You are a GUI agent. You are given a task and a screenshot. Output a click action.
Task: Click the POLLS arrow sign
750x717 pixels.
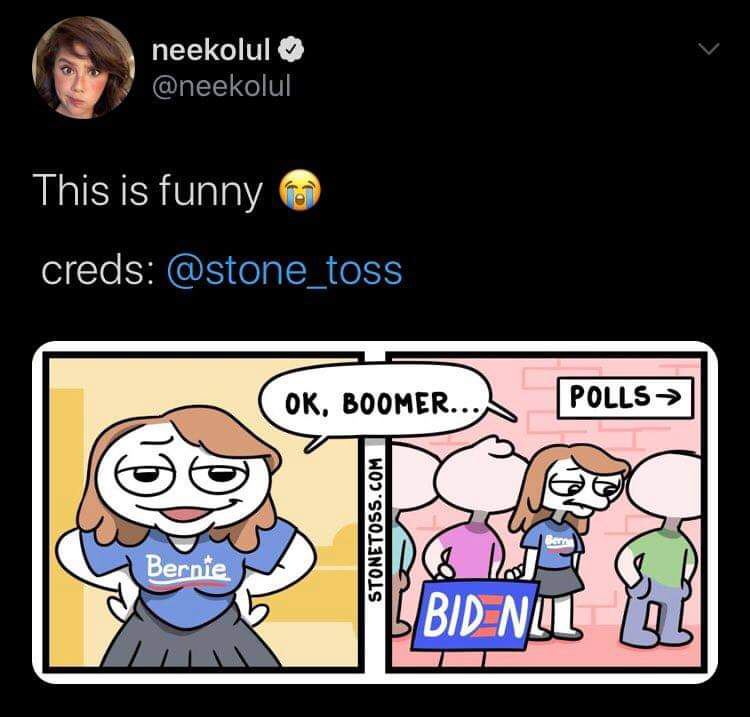[x=626, y=397]
